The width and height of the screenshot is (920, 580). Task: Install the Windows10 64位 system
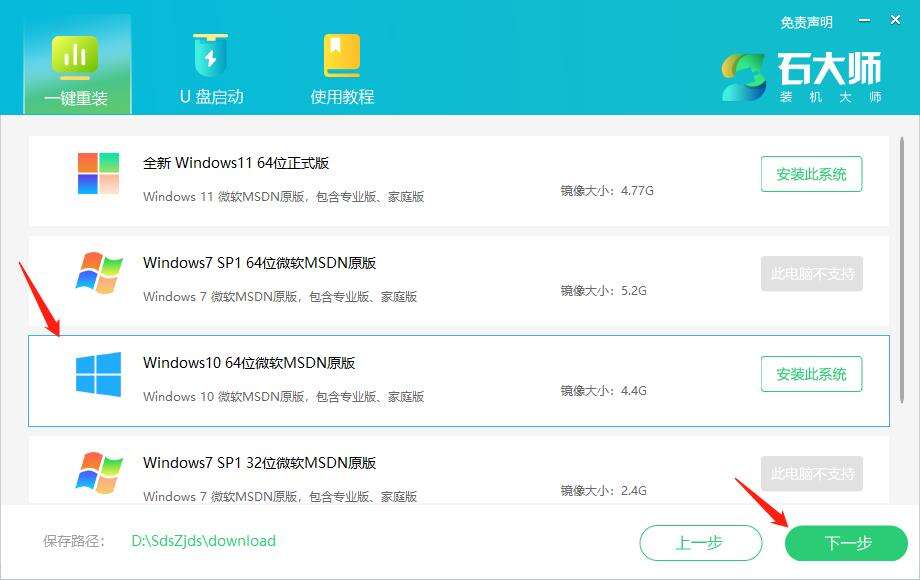point(811,374)
